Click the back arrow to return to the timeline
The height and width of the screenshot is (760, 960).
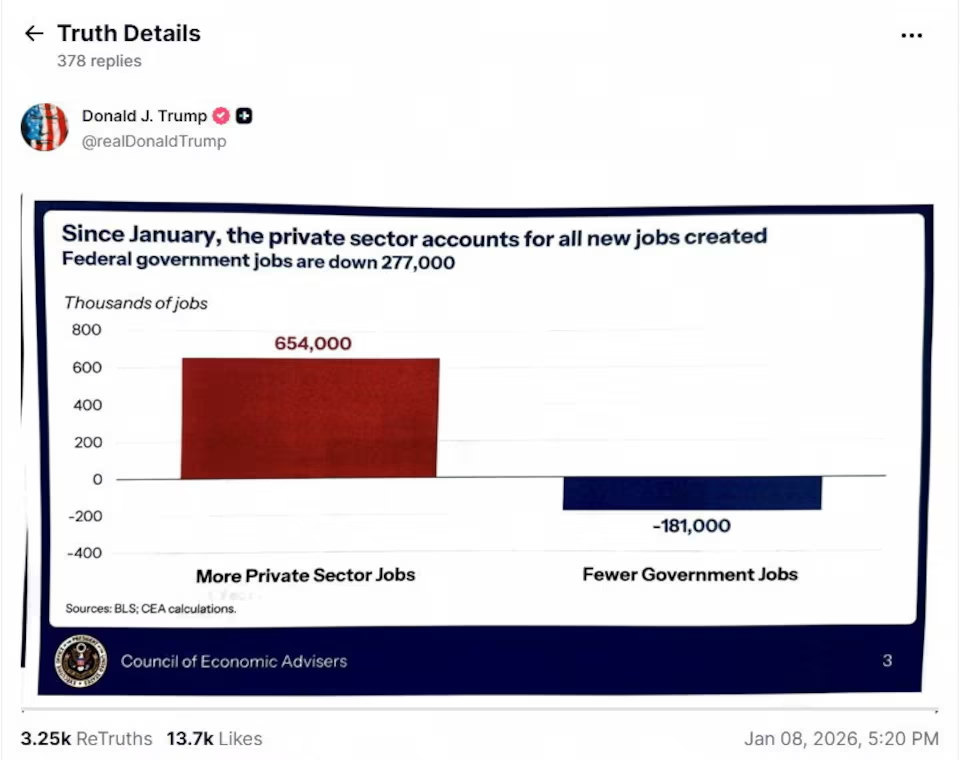(x=33, y=33)
